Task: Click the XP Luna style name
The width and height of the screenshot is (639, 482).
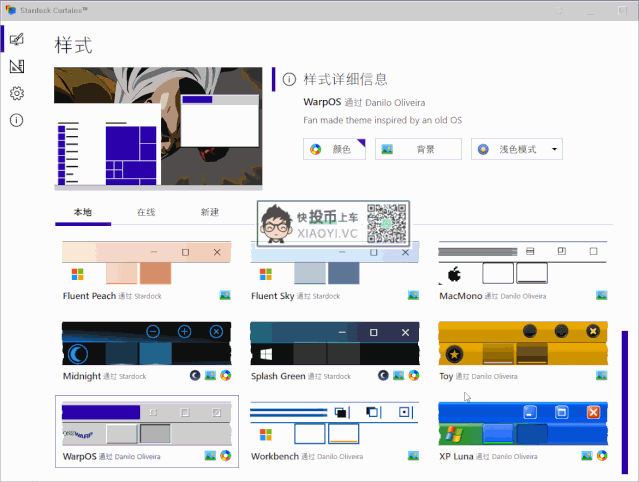Action: coord(456,456)
